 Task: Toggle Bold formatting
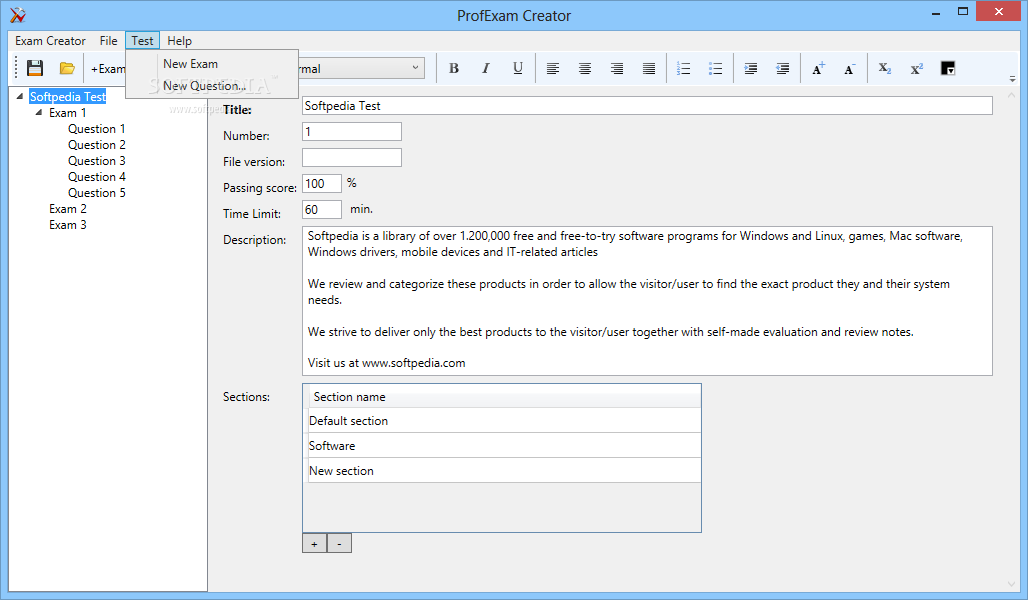[454, 68]
